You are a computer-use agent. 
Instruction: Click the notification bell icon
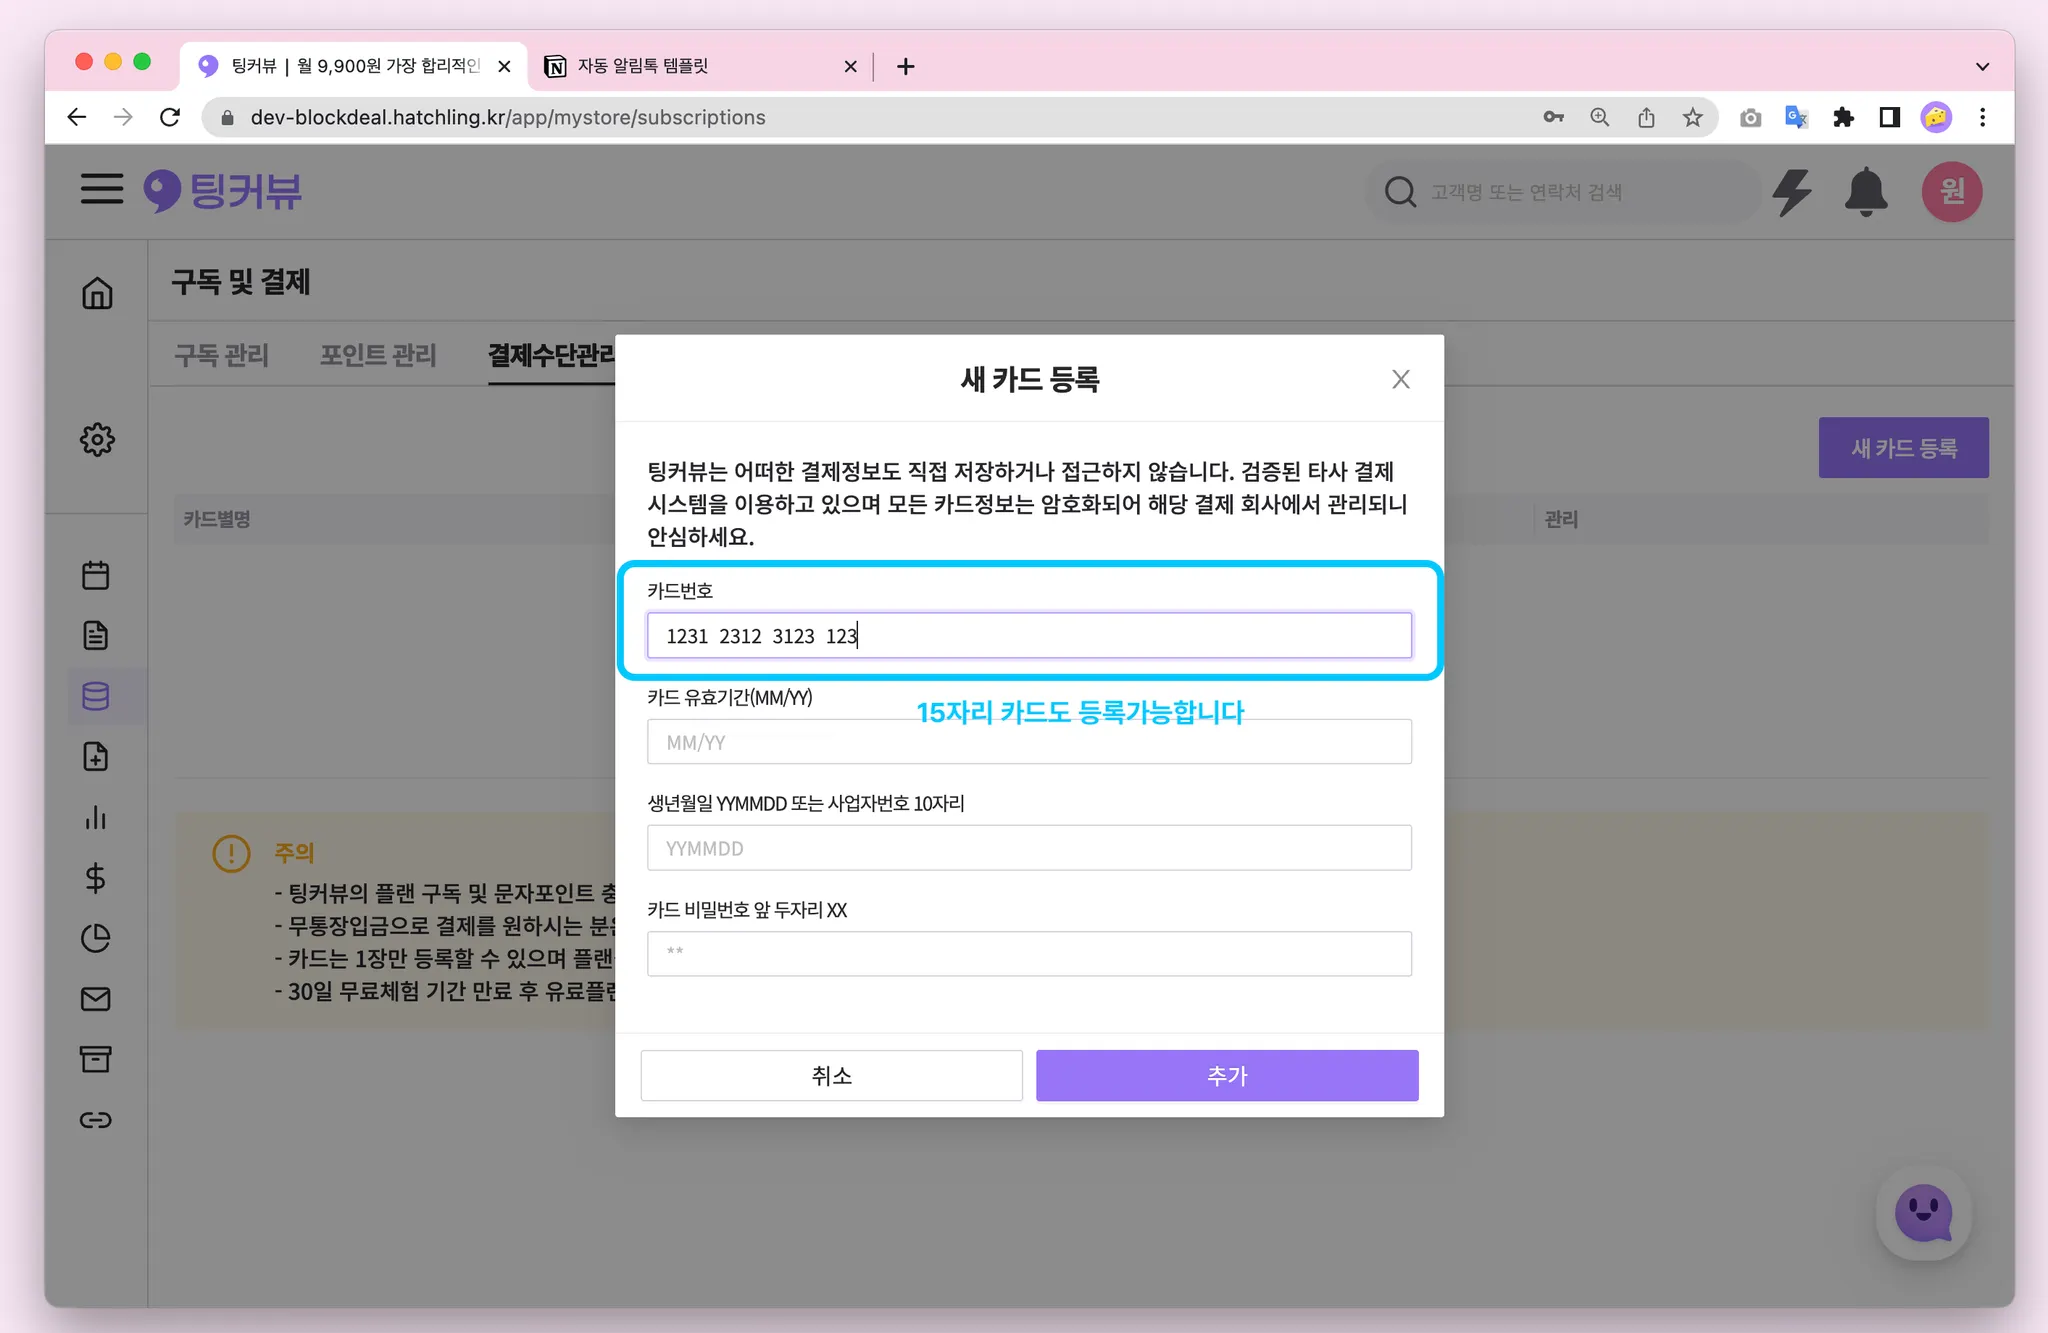pos(1865,192)
